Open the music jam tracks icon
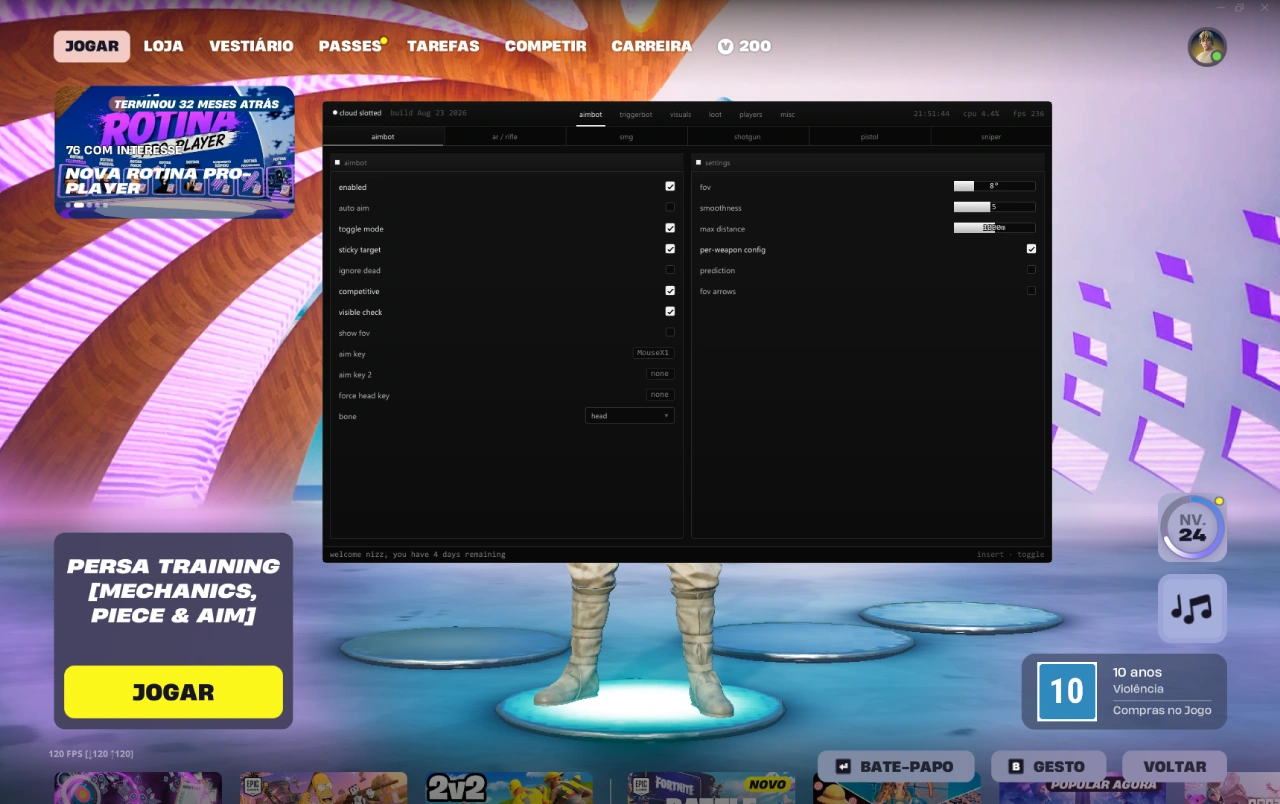1280x804 pixels. [x=1192, y=608]
